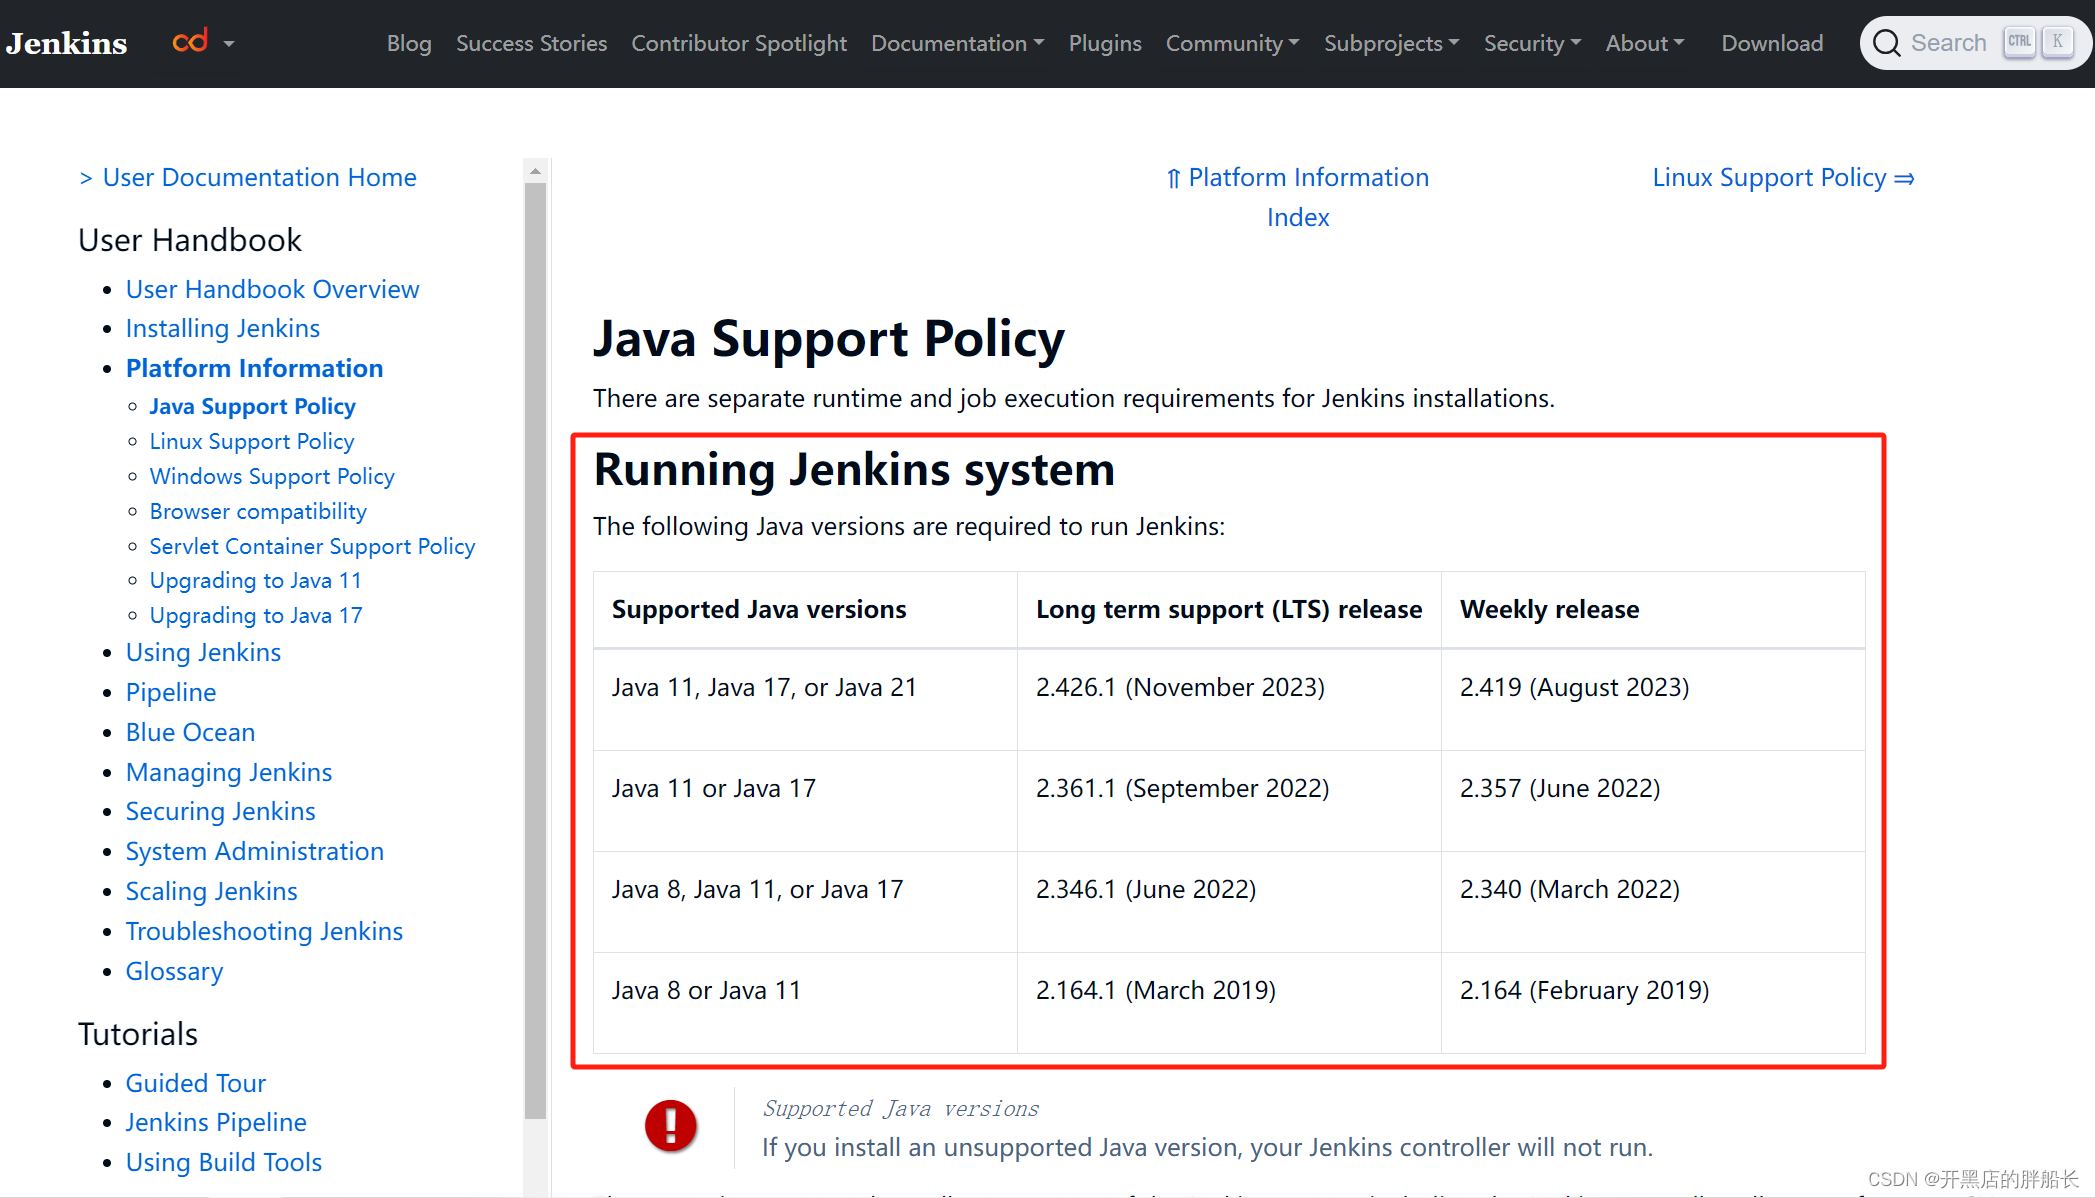Click the Linux Support Policy link
This screenshot has width=2095, height=1198.
click(x=1786, y=177)
